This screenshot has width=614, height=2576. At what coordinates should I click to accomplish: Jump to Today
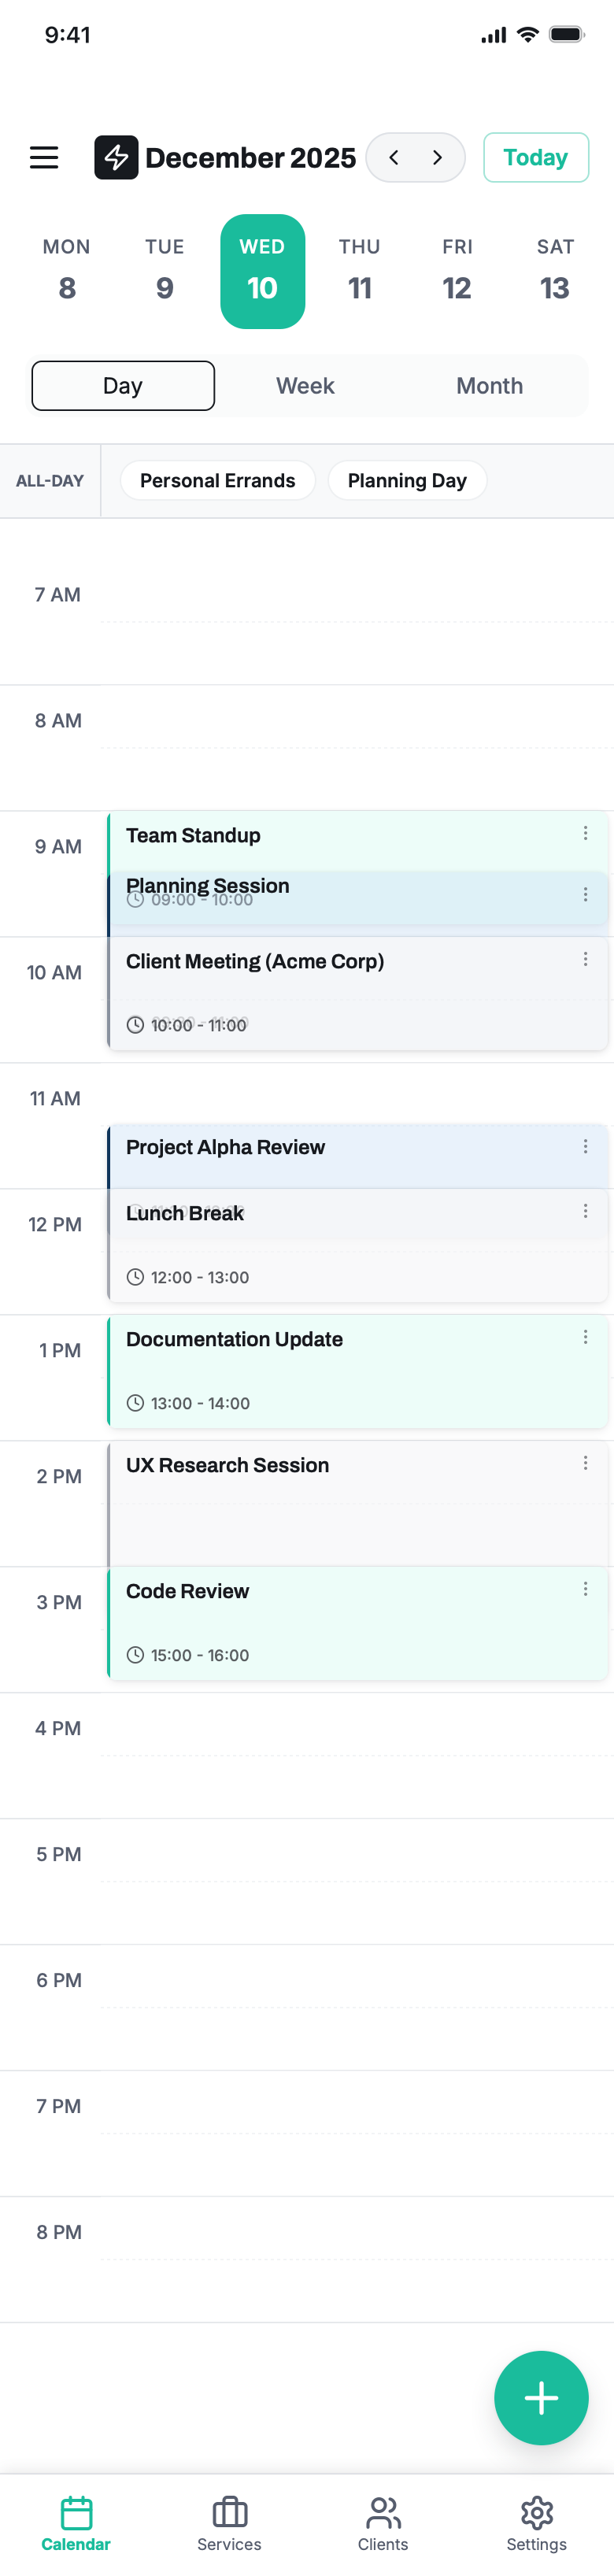coord(535,157)
